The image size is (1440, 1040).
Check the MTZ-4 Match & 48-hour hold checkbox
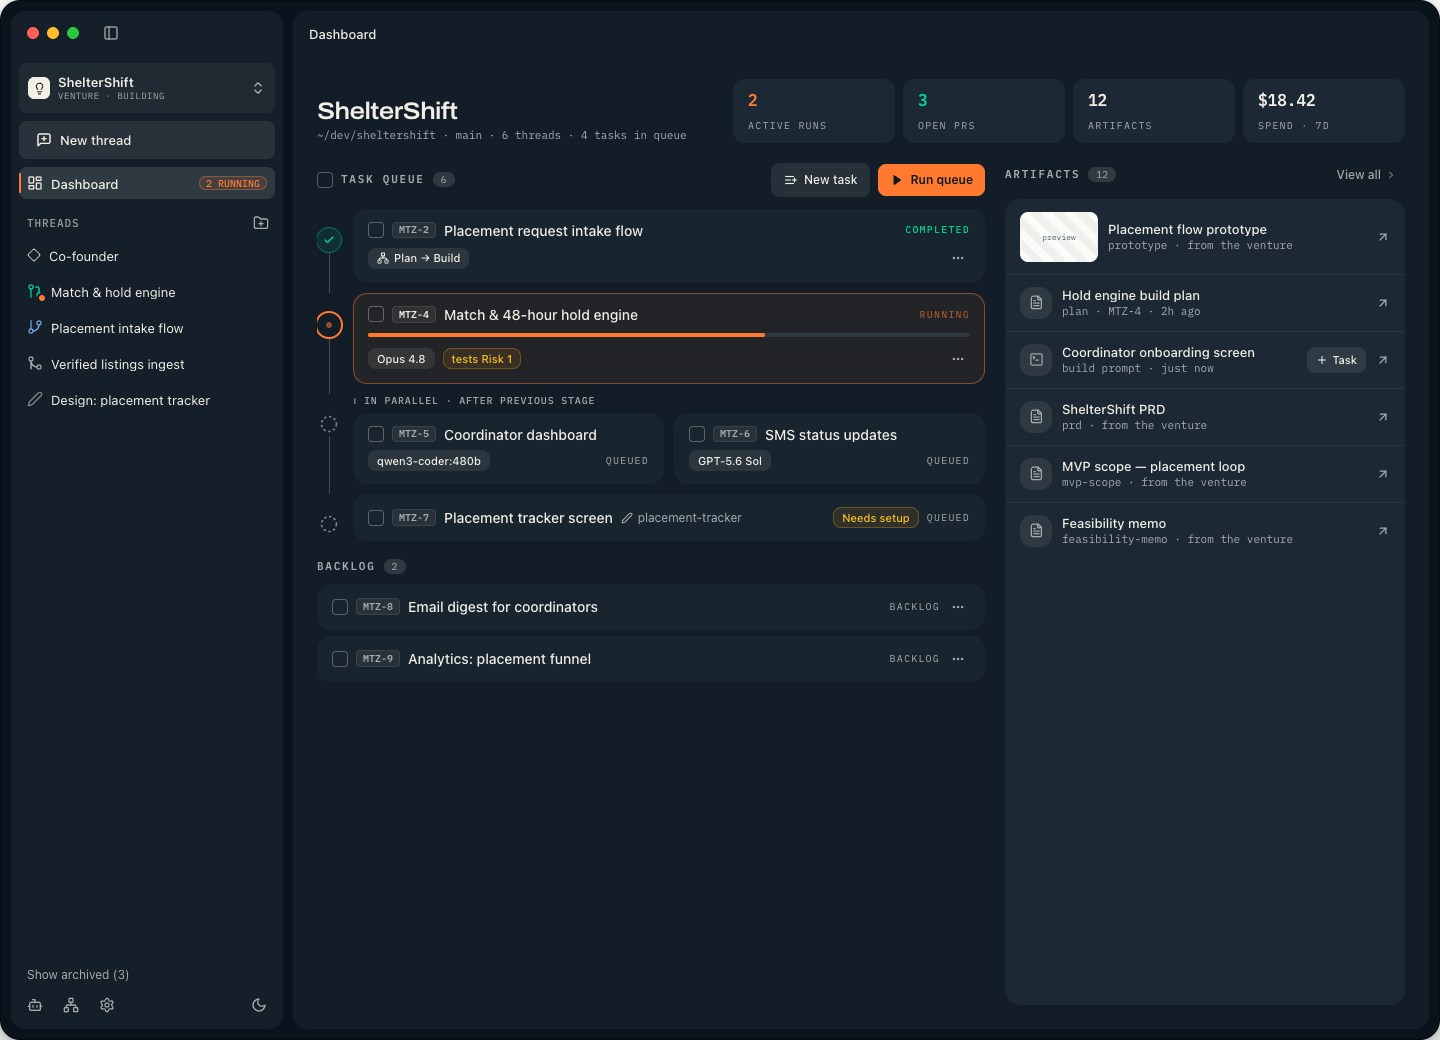(x=376, y=314)
